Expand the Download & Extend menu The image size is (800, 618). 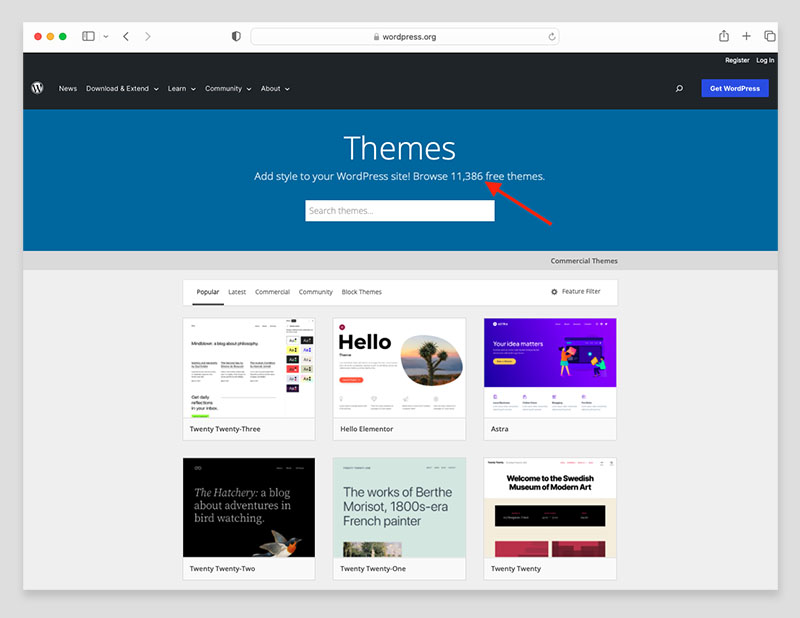point(122,88)
